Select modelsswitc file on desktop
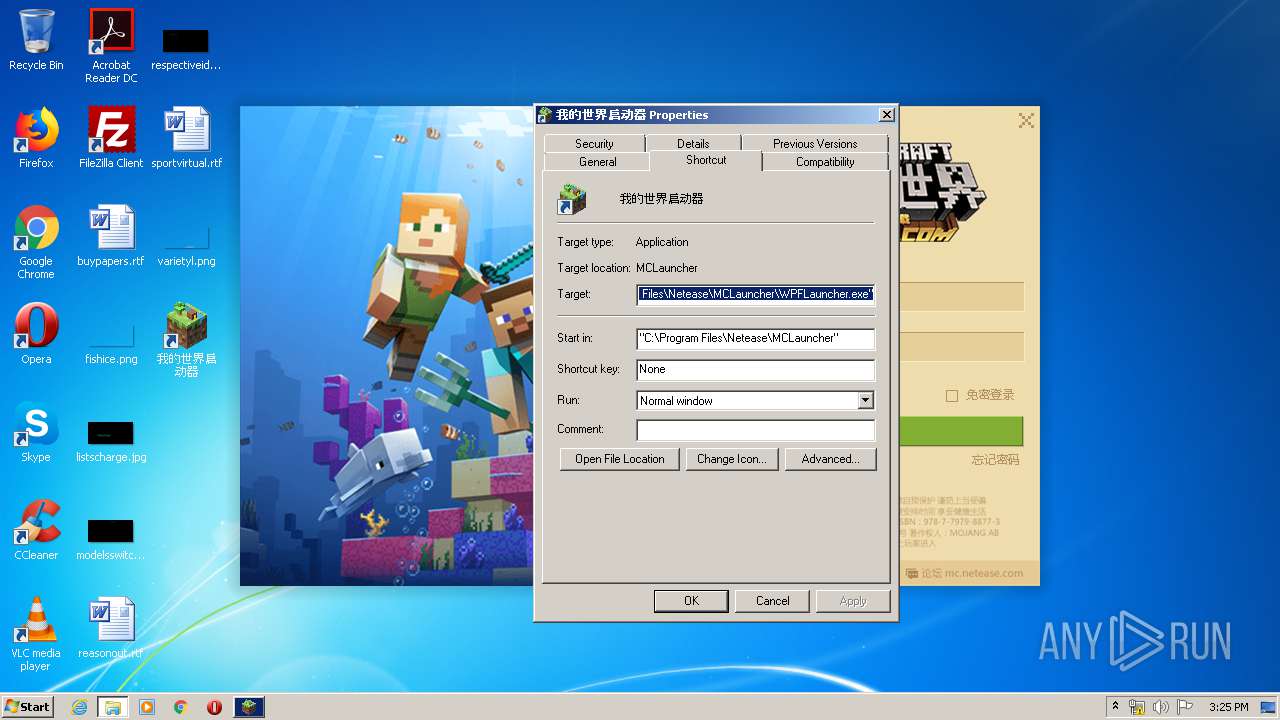This screenshot has width=1280, height=720. tap(111, 540)
